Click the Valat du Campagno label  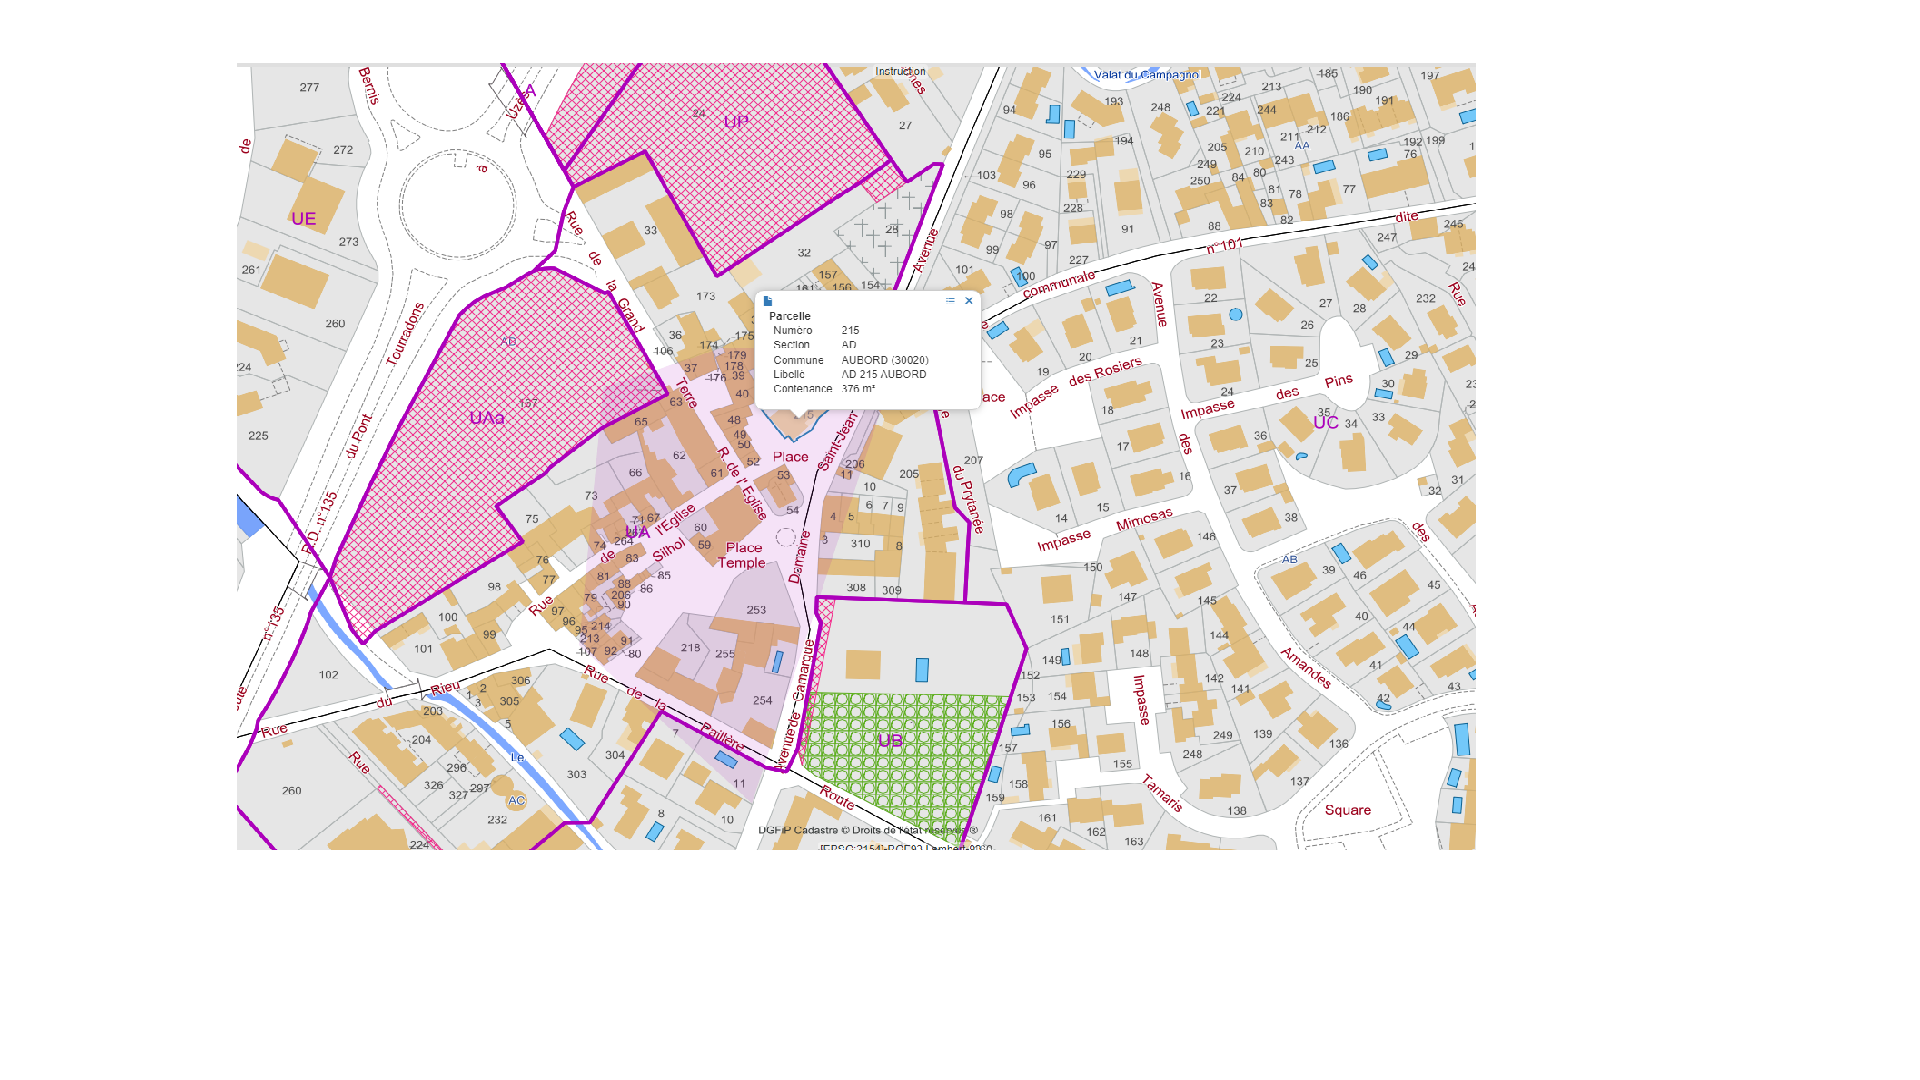pyautogui.click(x=1146, y=75)
